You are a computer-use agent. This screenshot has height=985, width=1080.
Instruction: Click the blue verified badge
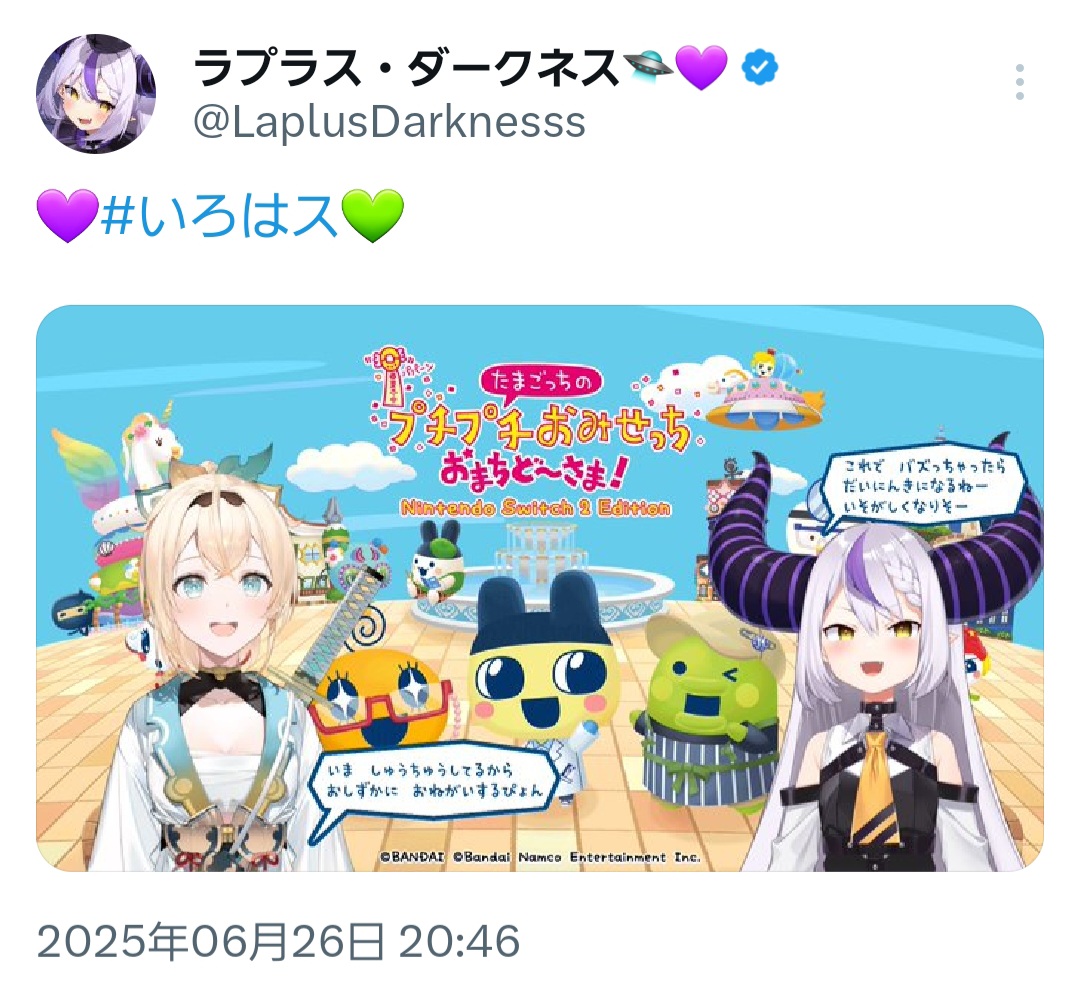pyautogui.click(x=760, y=68)
